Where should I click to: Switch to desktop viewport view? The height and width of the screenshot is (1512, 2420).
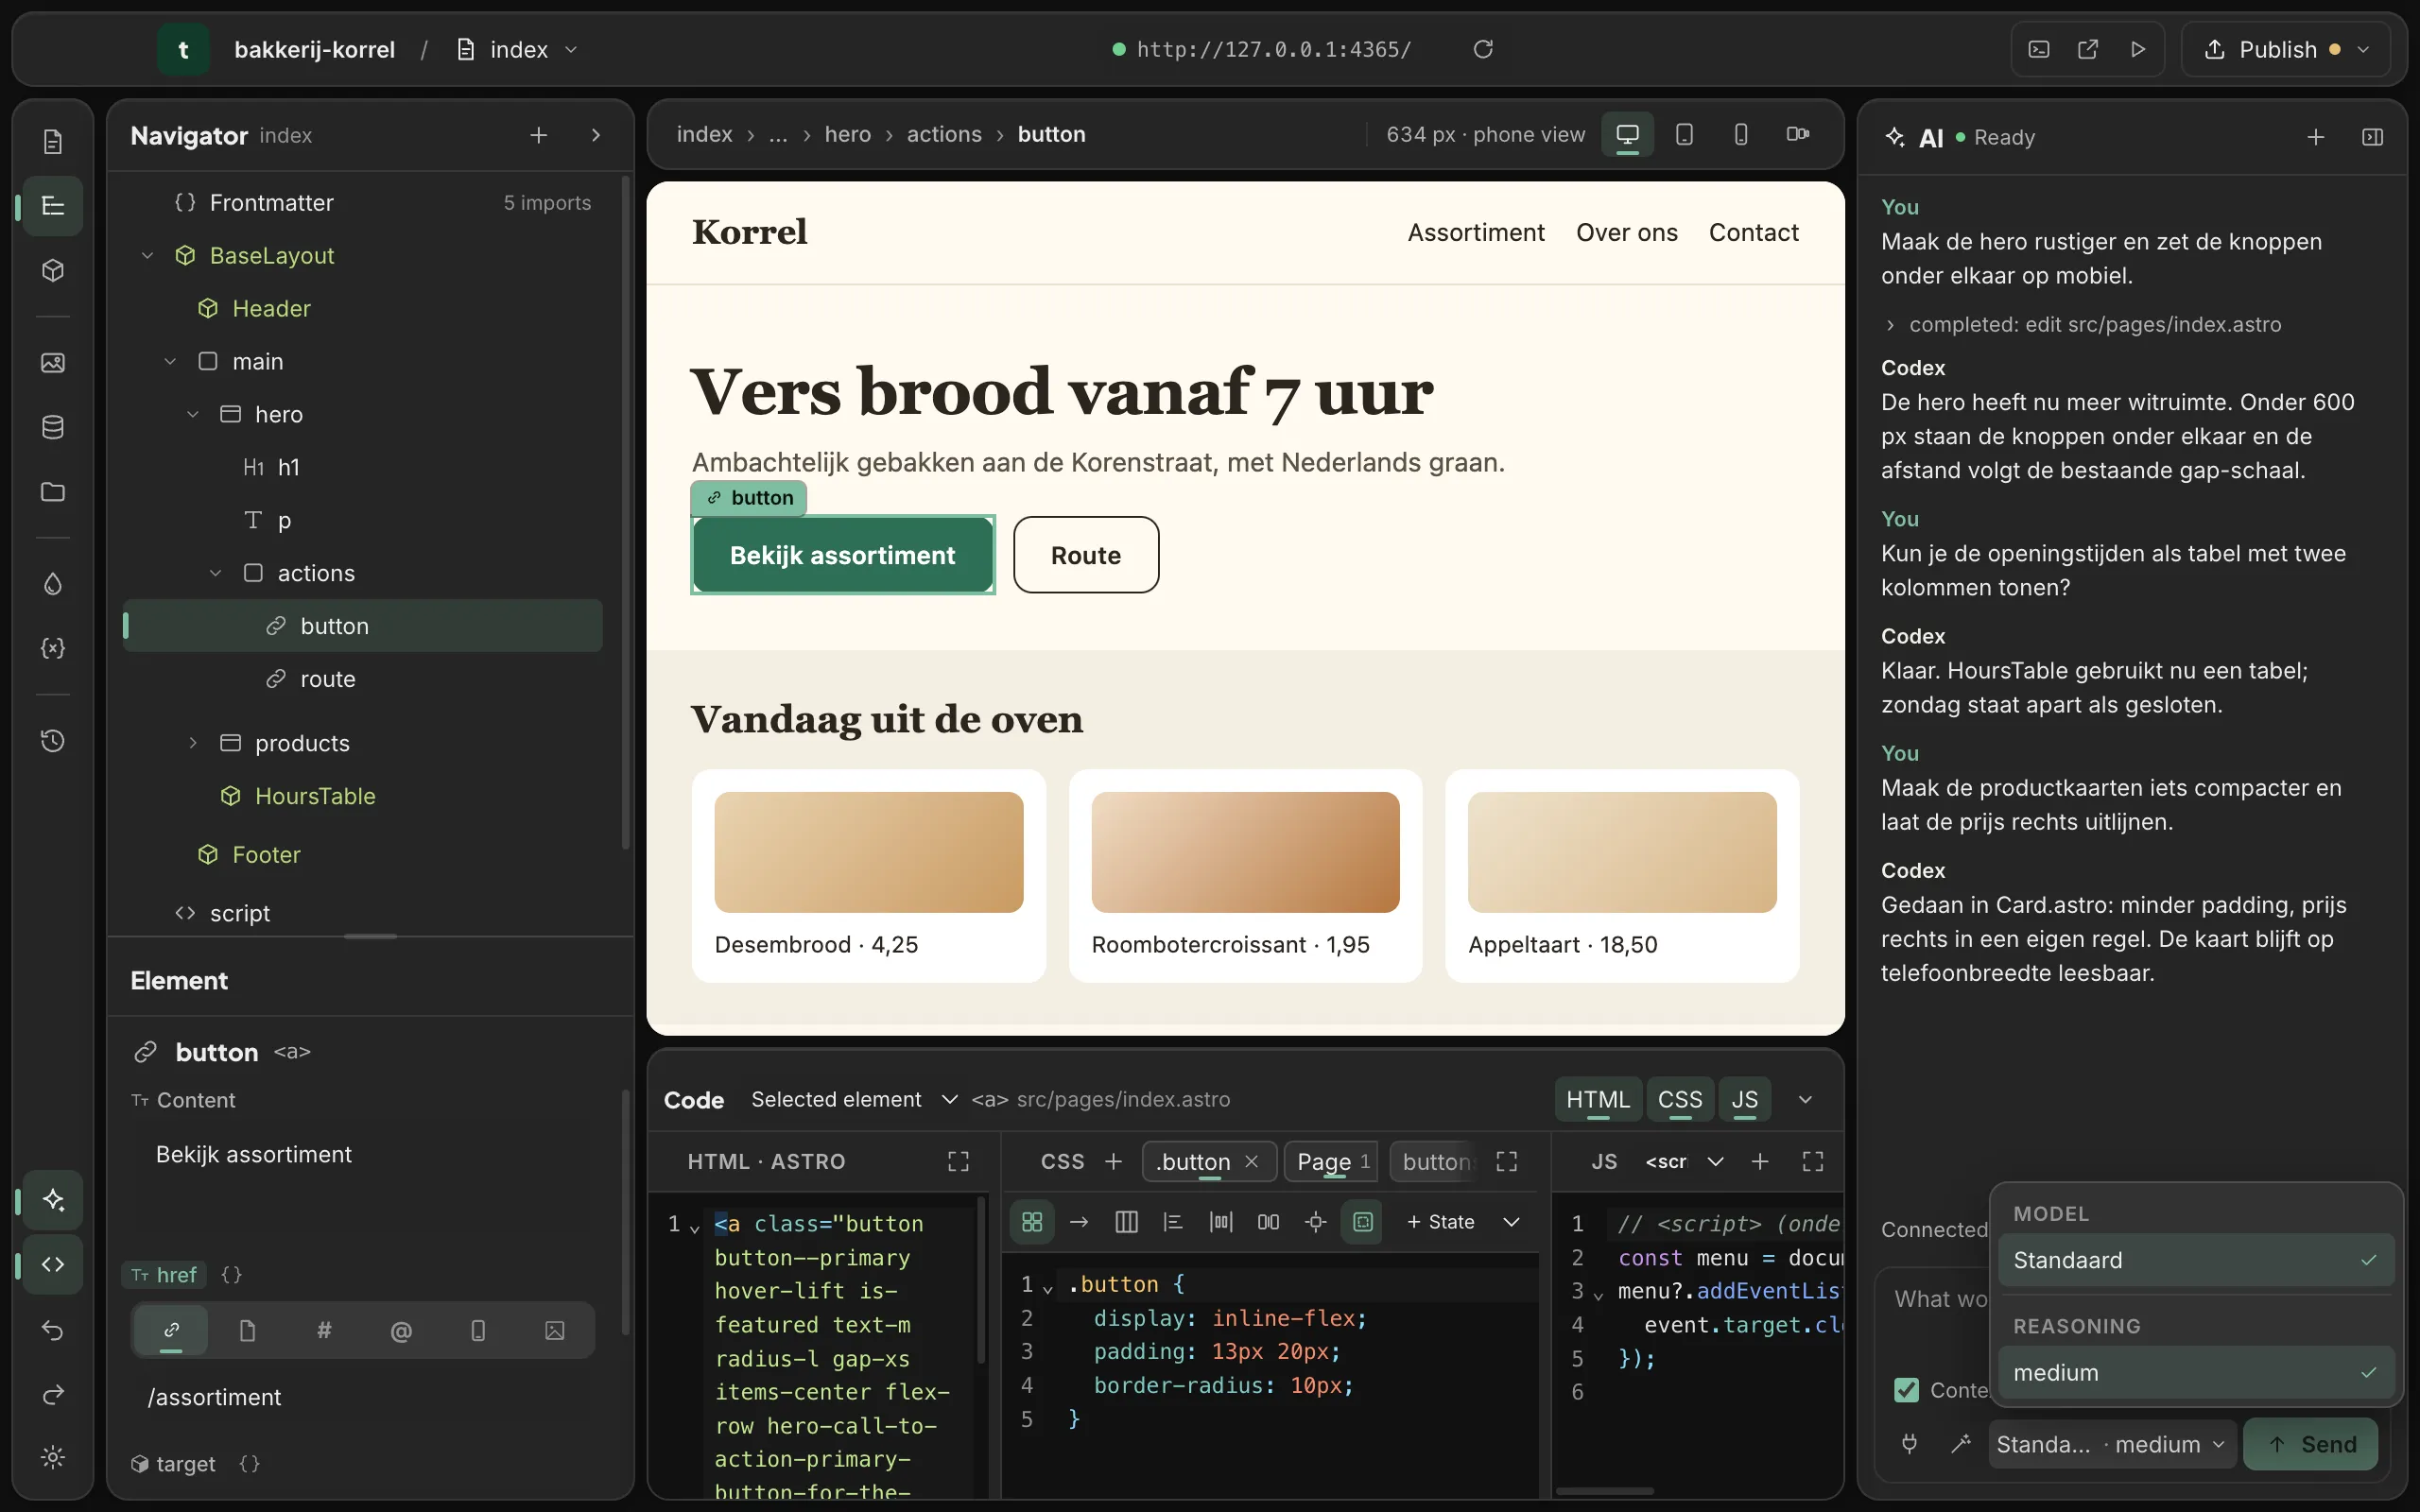pyautogui.click(x=1627, y=134)
